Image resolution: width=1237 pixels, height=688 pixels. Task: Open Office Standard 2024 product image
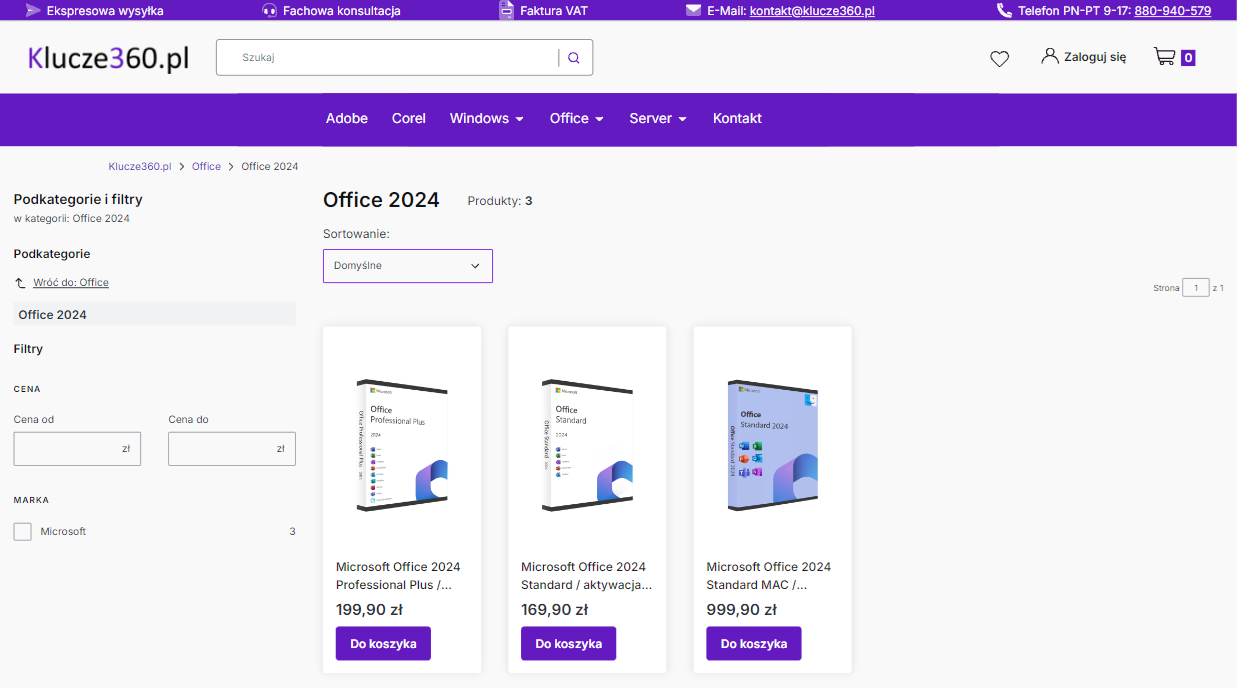(587, 446)
